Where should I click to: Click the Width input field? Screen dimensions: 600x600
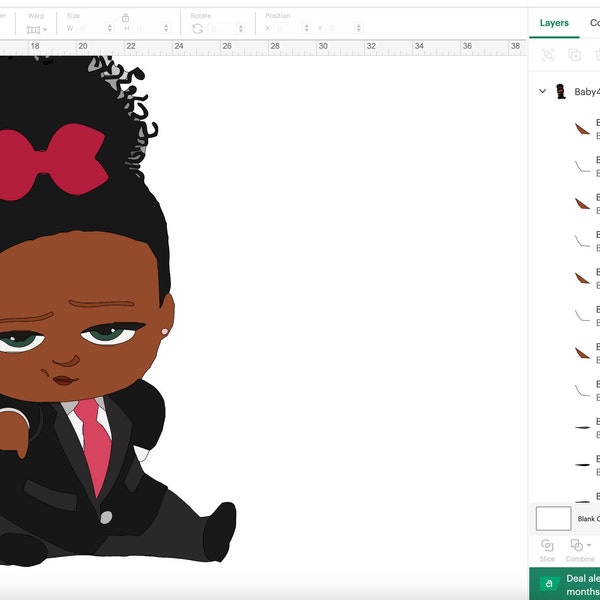coord(91,28)
